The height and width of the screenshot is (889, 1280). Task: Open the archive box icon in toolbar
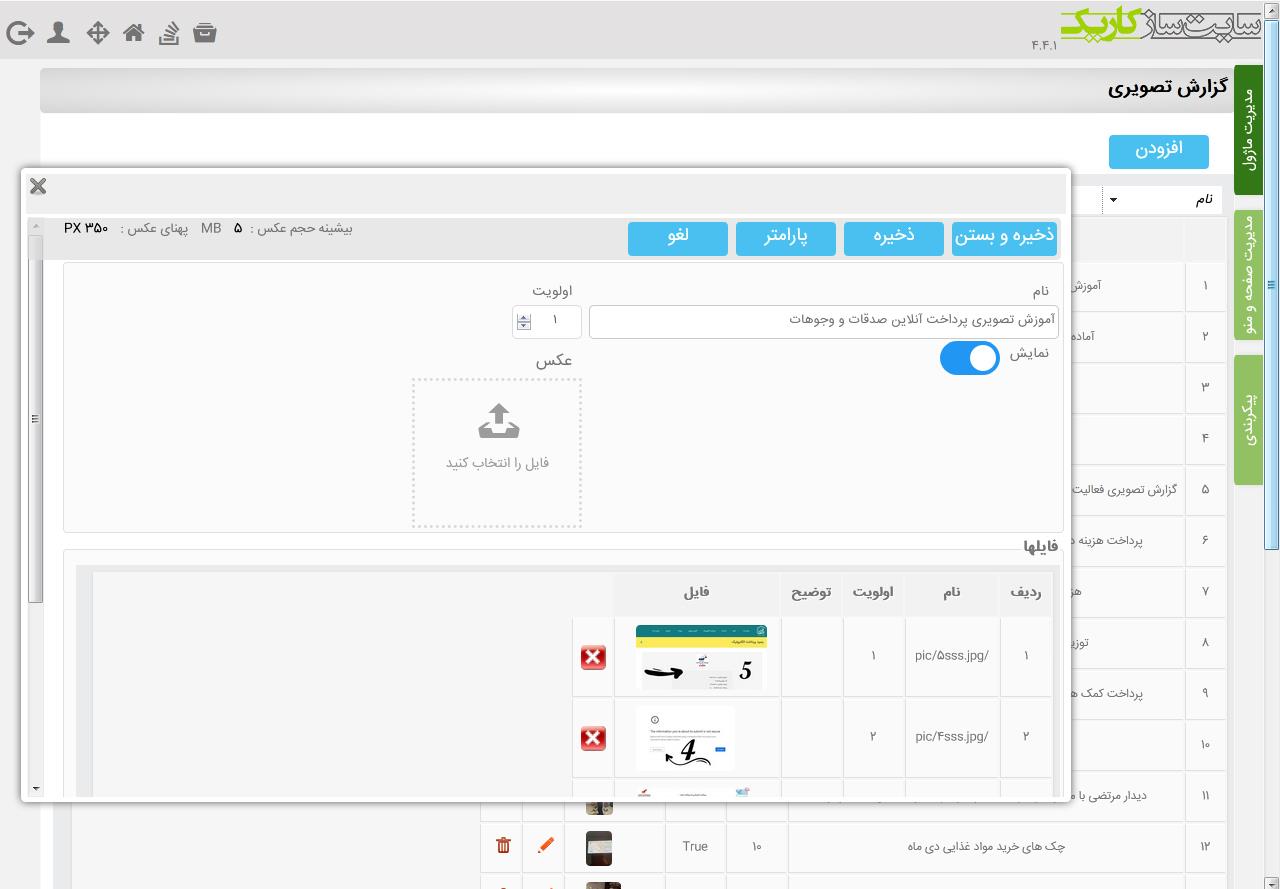[x=205, y=32]
